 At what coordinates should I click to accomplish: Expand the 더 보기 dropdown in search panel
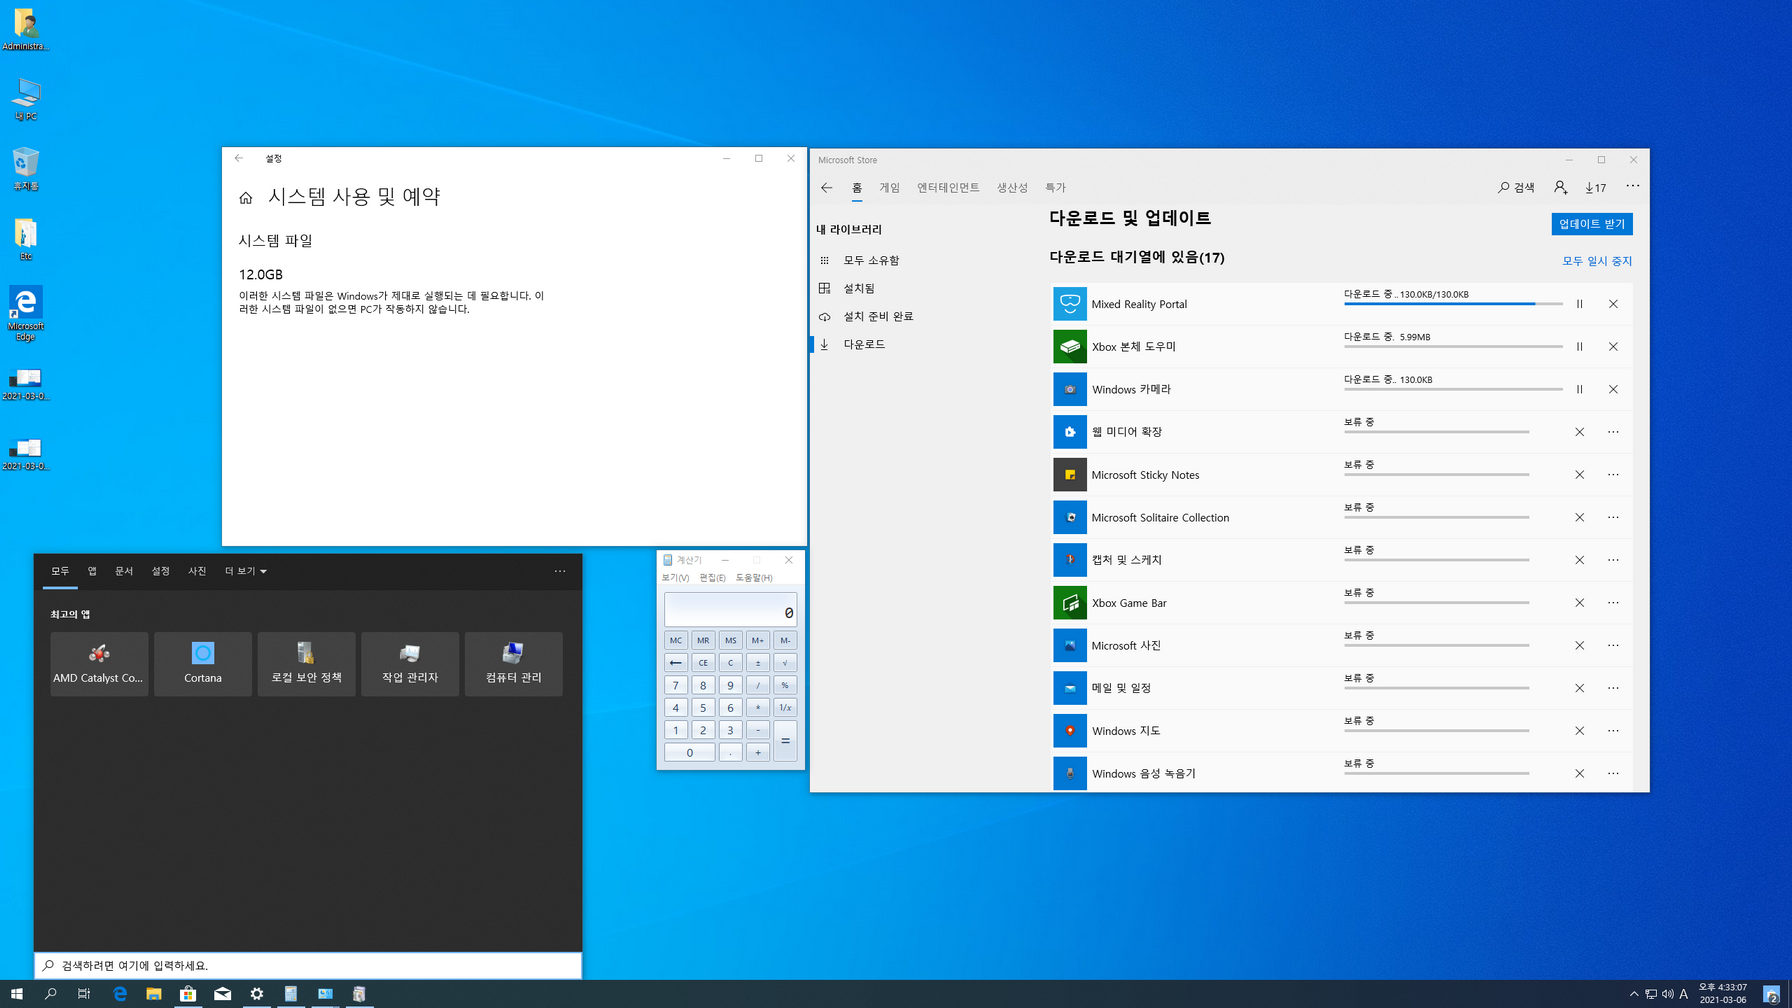pyautogui.click(x=245, y=571)
